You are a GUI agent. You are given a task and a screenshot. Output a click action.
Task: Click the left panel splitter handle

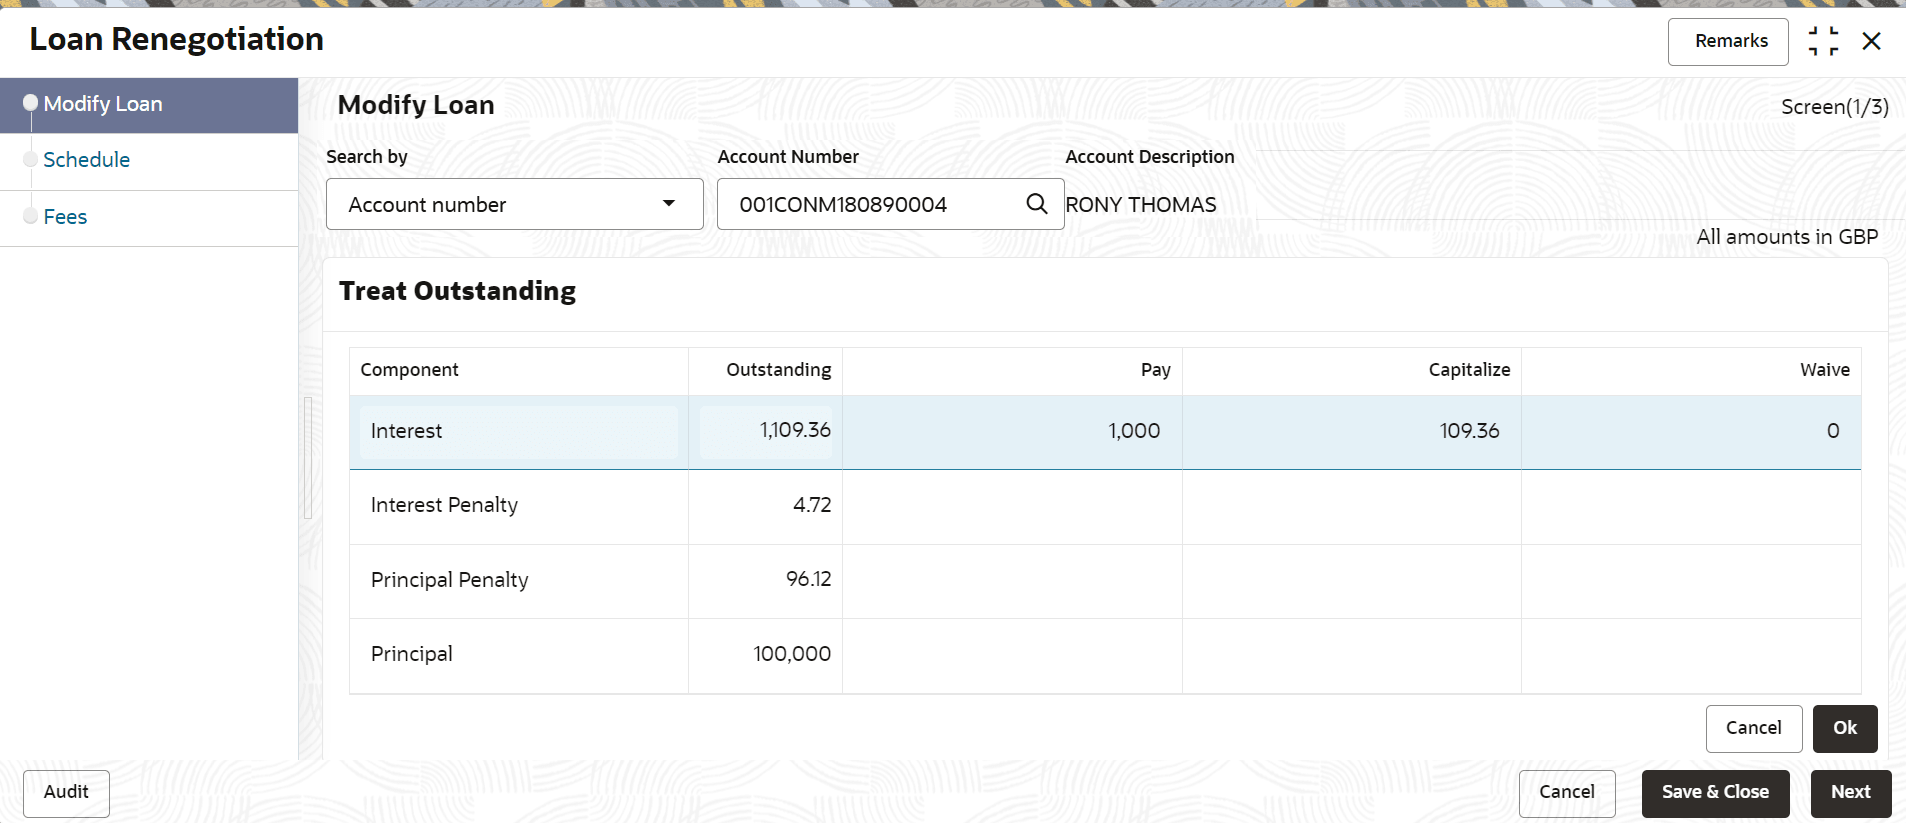point(308,457)
